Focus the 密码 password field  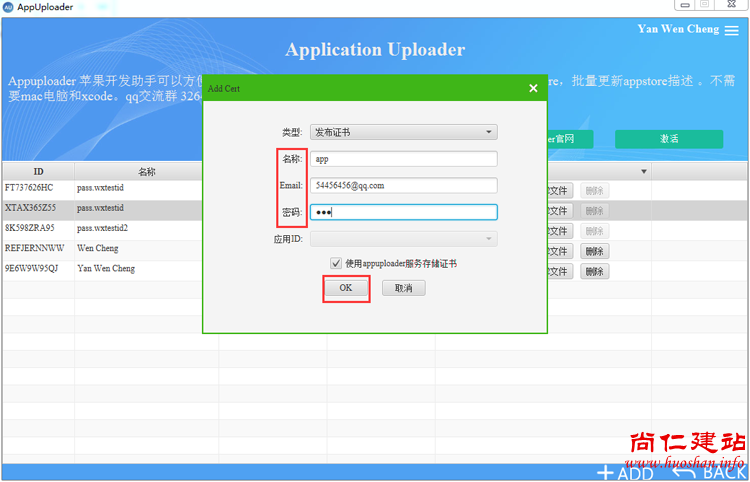click(x=403, y=212)
